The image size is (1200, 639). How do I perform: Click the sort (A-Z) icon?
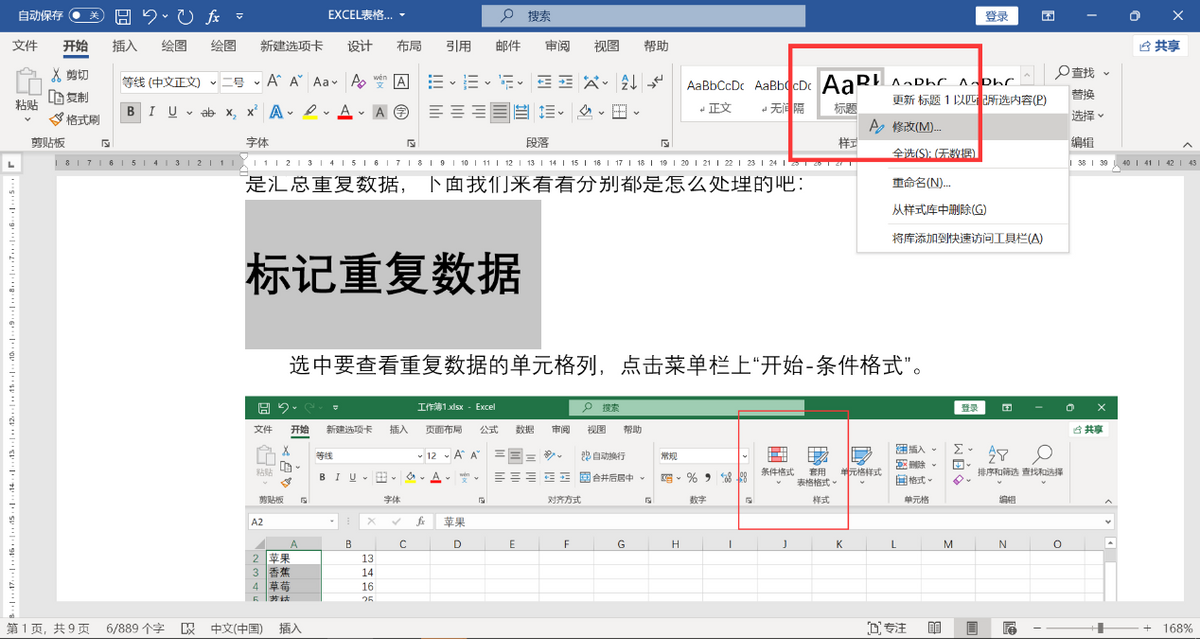tap(627, 82)
